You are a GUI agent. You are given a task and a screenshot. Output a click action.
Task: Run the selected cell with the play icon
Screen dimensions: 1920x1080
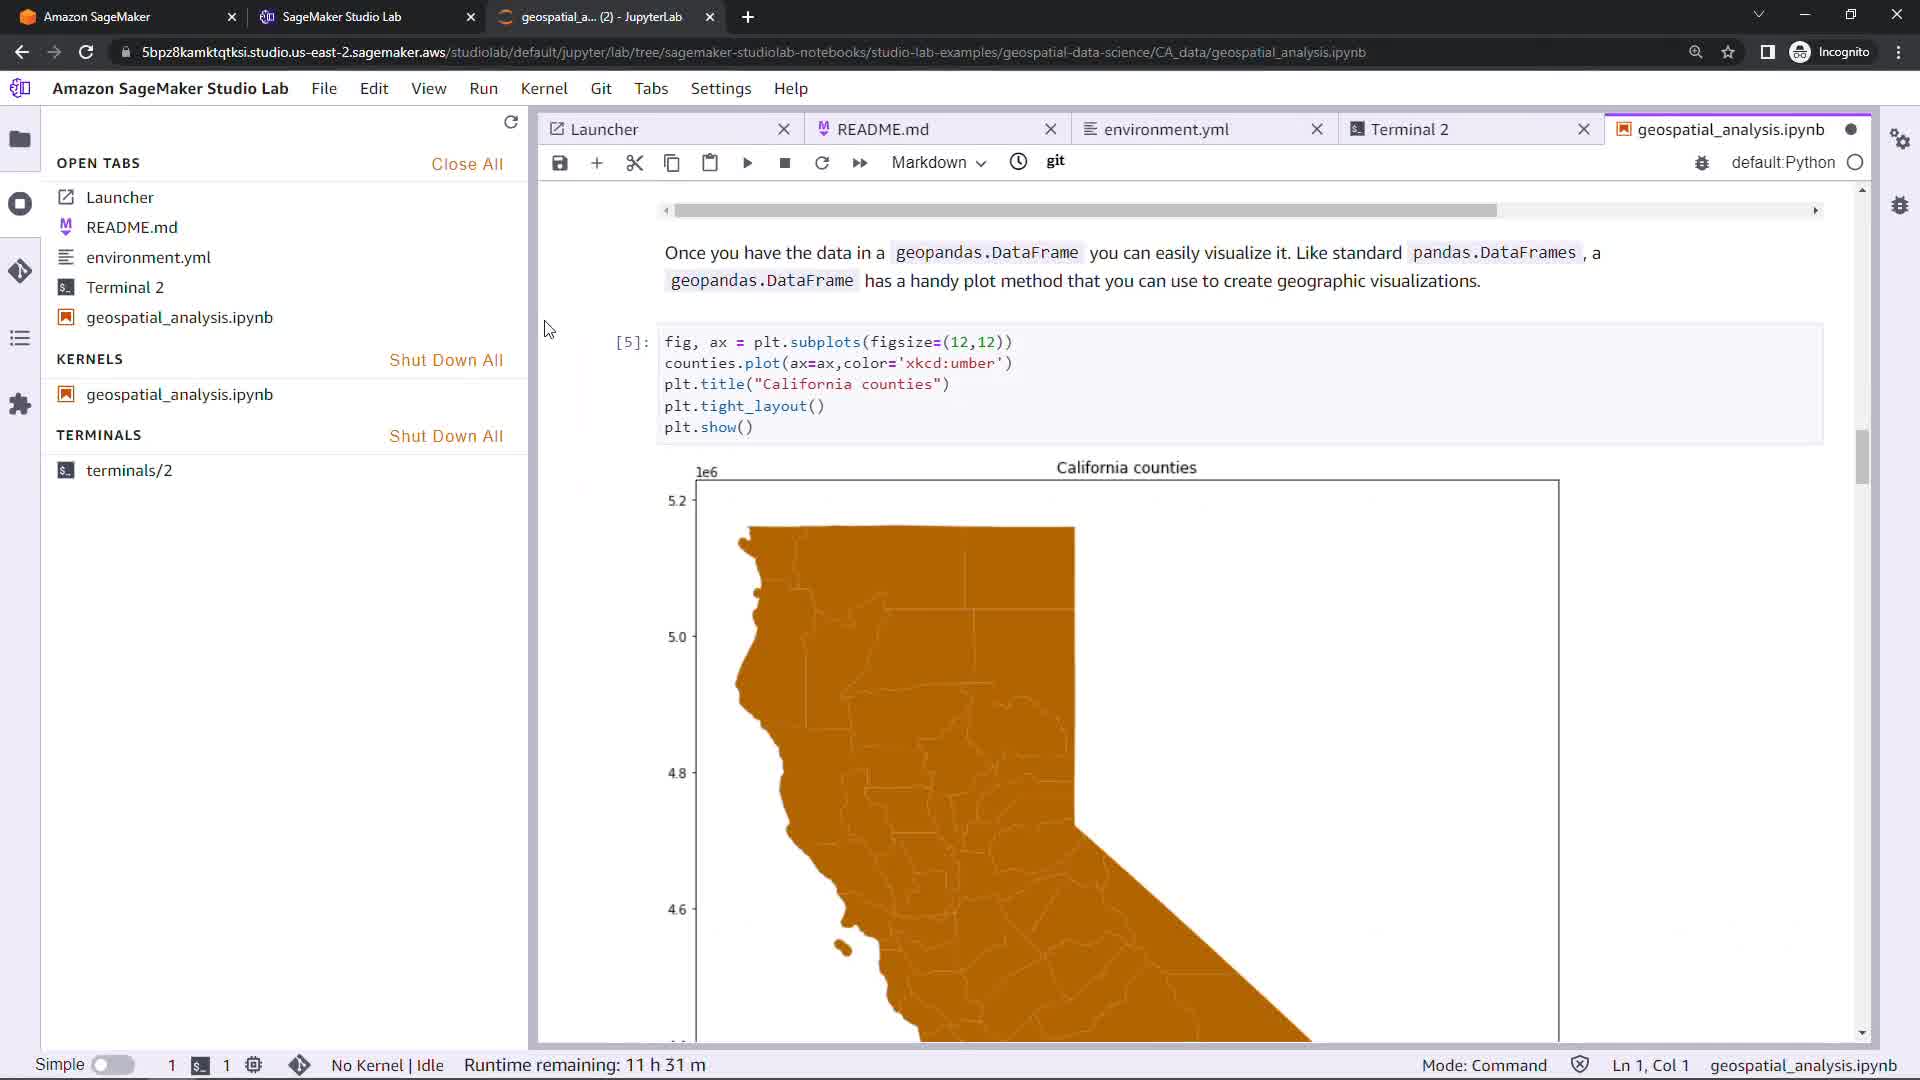[747, 163]
